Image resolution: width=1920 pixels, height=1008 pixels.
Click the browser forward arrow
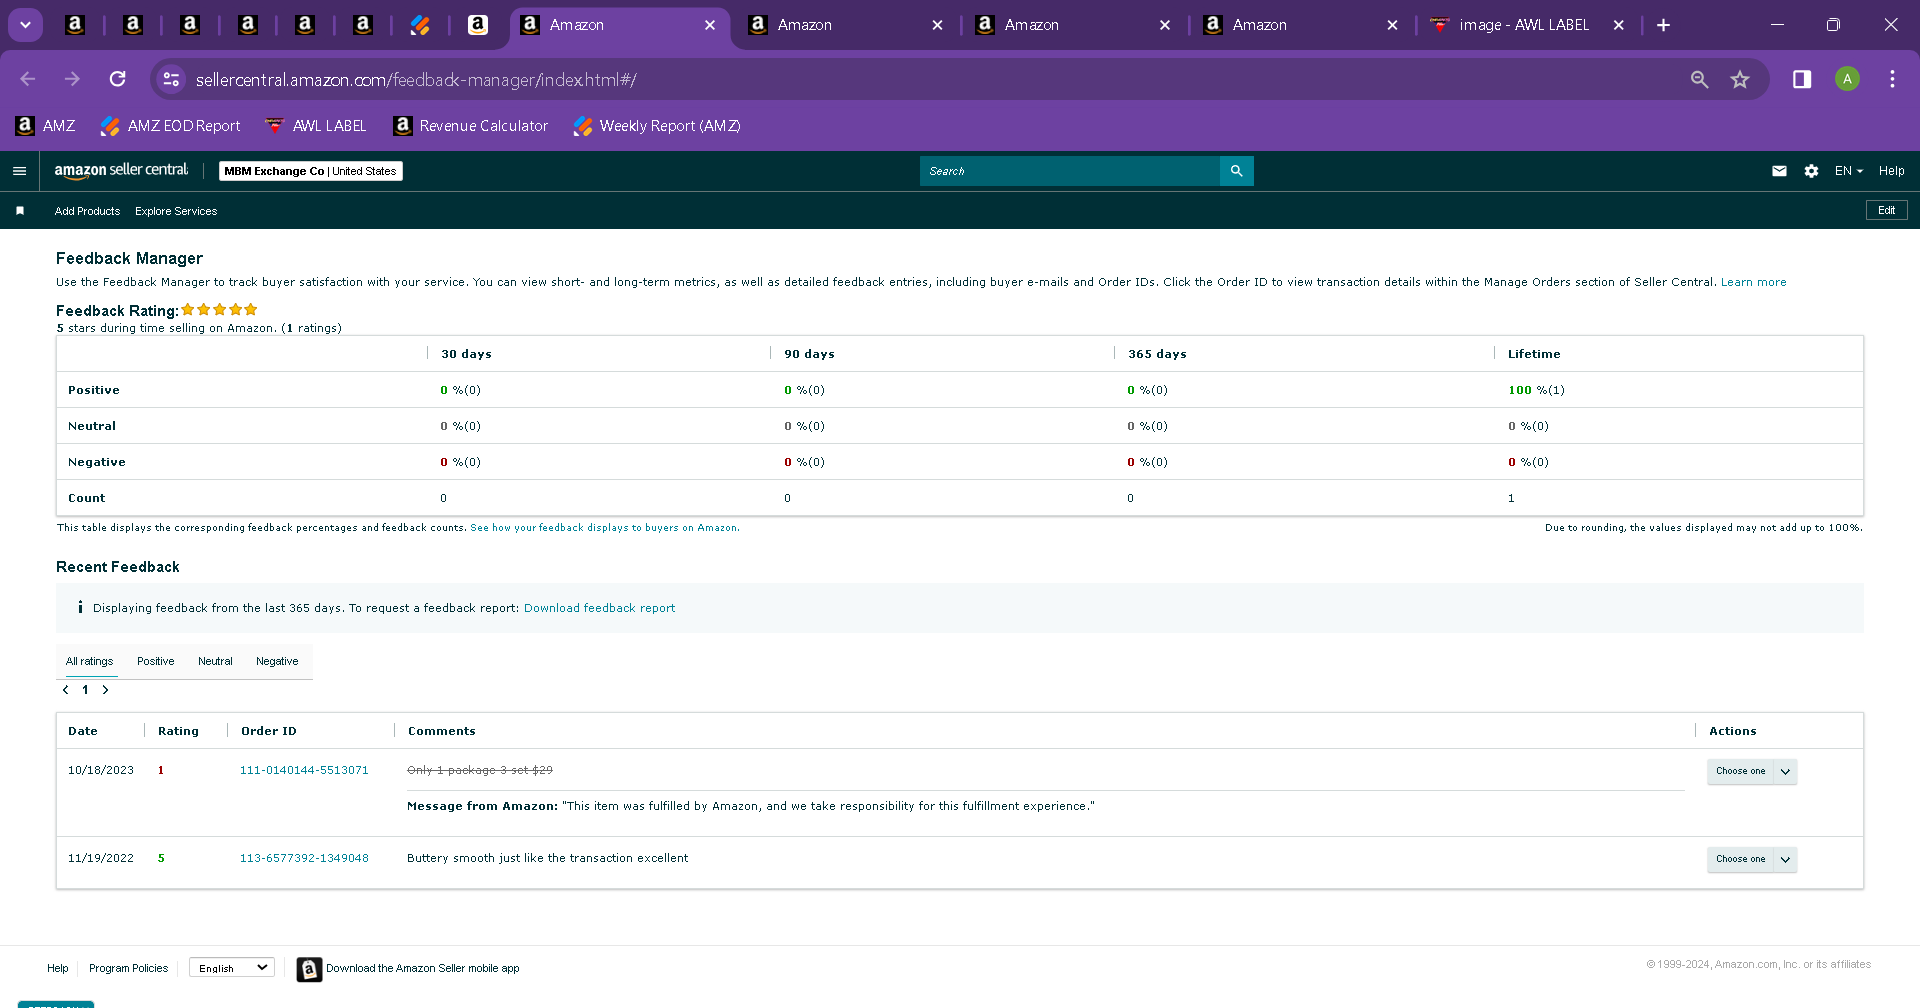click(72, 79)
